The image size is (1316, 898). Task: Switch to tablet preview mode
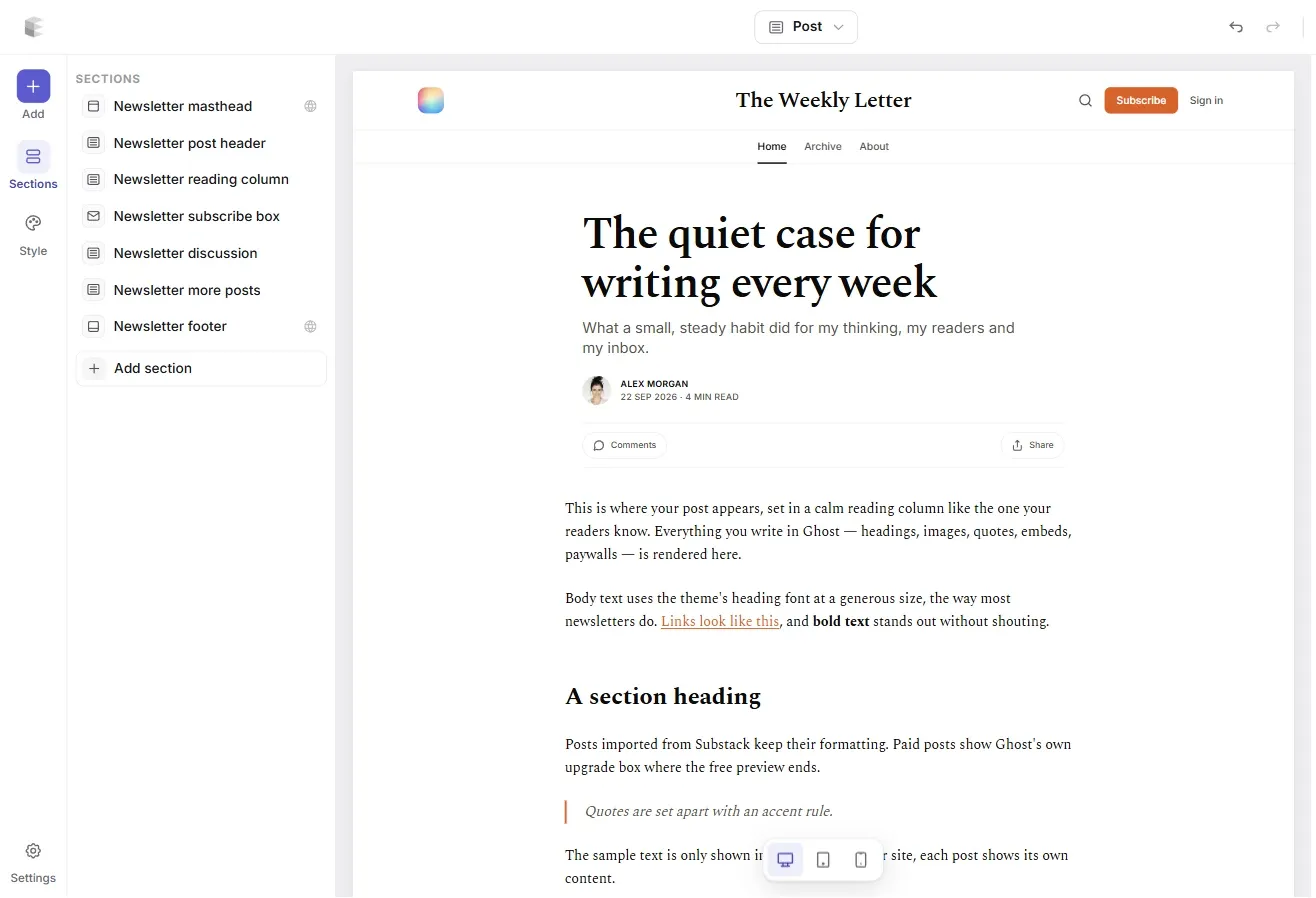(x=823, y=860)
